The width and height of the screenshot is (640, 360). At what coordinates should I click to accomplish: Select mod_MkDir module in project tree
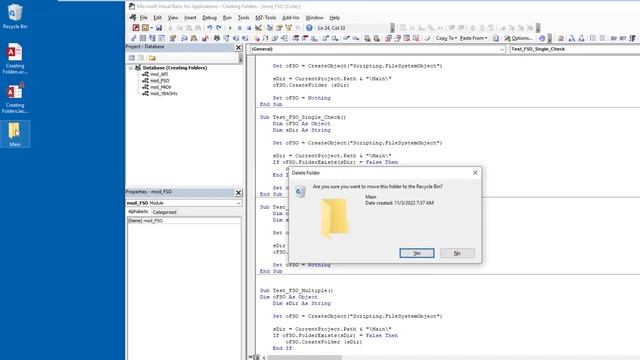click(160, 87)
